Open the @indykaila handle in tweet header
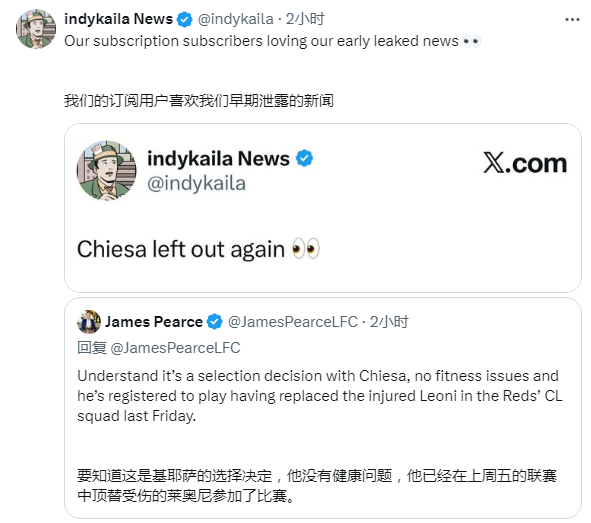 point(236,19)
